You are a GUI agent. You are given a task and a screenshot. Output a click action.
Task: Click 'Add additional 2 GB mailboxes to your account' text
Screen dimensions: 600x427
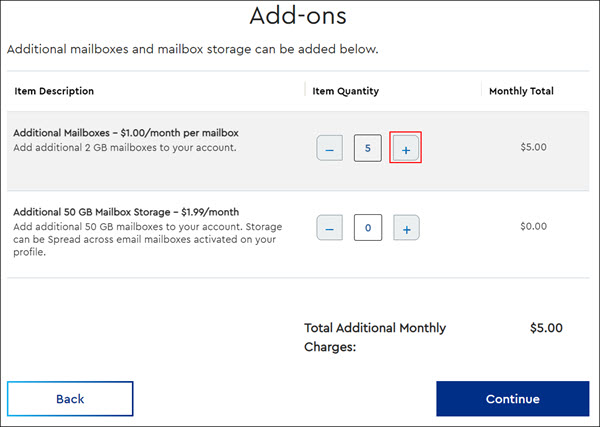(x=125, y=148)
